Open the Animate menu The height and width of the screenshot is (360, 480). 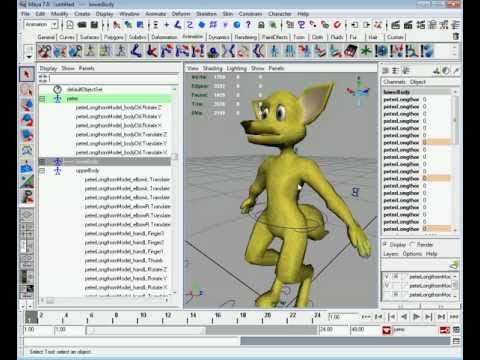coord(155,14)
